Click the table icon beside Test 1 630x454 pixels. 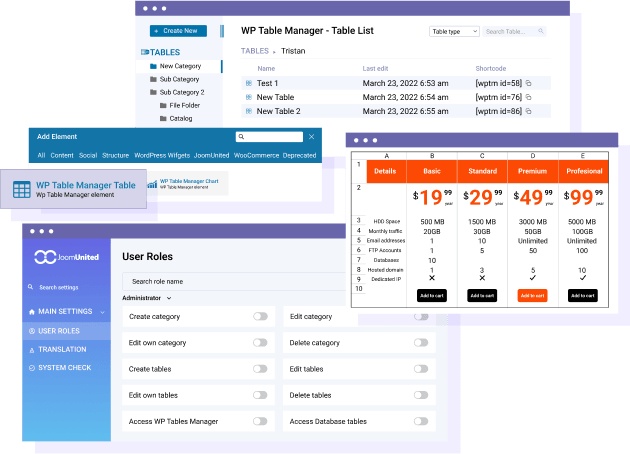coord(249,83)
